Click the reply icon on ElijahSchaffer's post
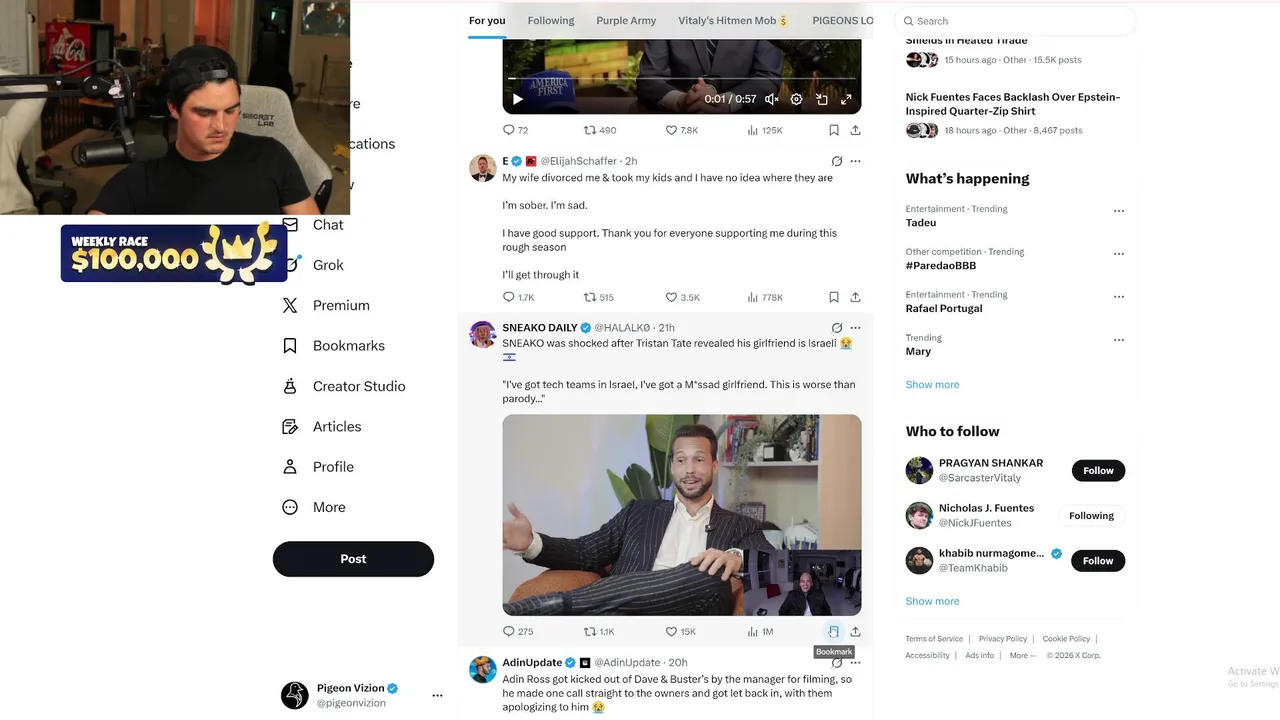Image resolution: width=1280 pixels, height=720 pixels. click(x=509, y=297)
